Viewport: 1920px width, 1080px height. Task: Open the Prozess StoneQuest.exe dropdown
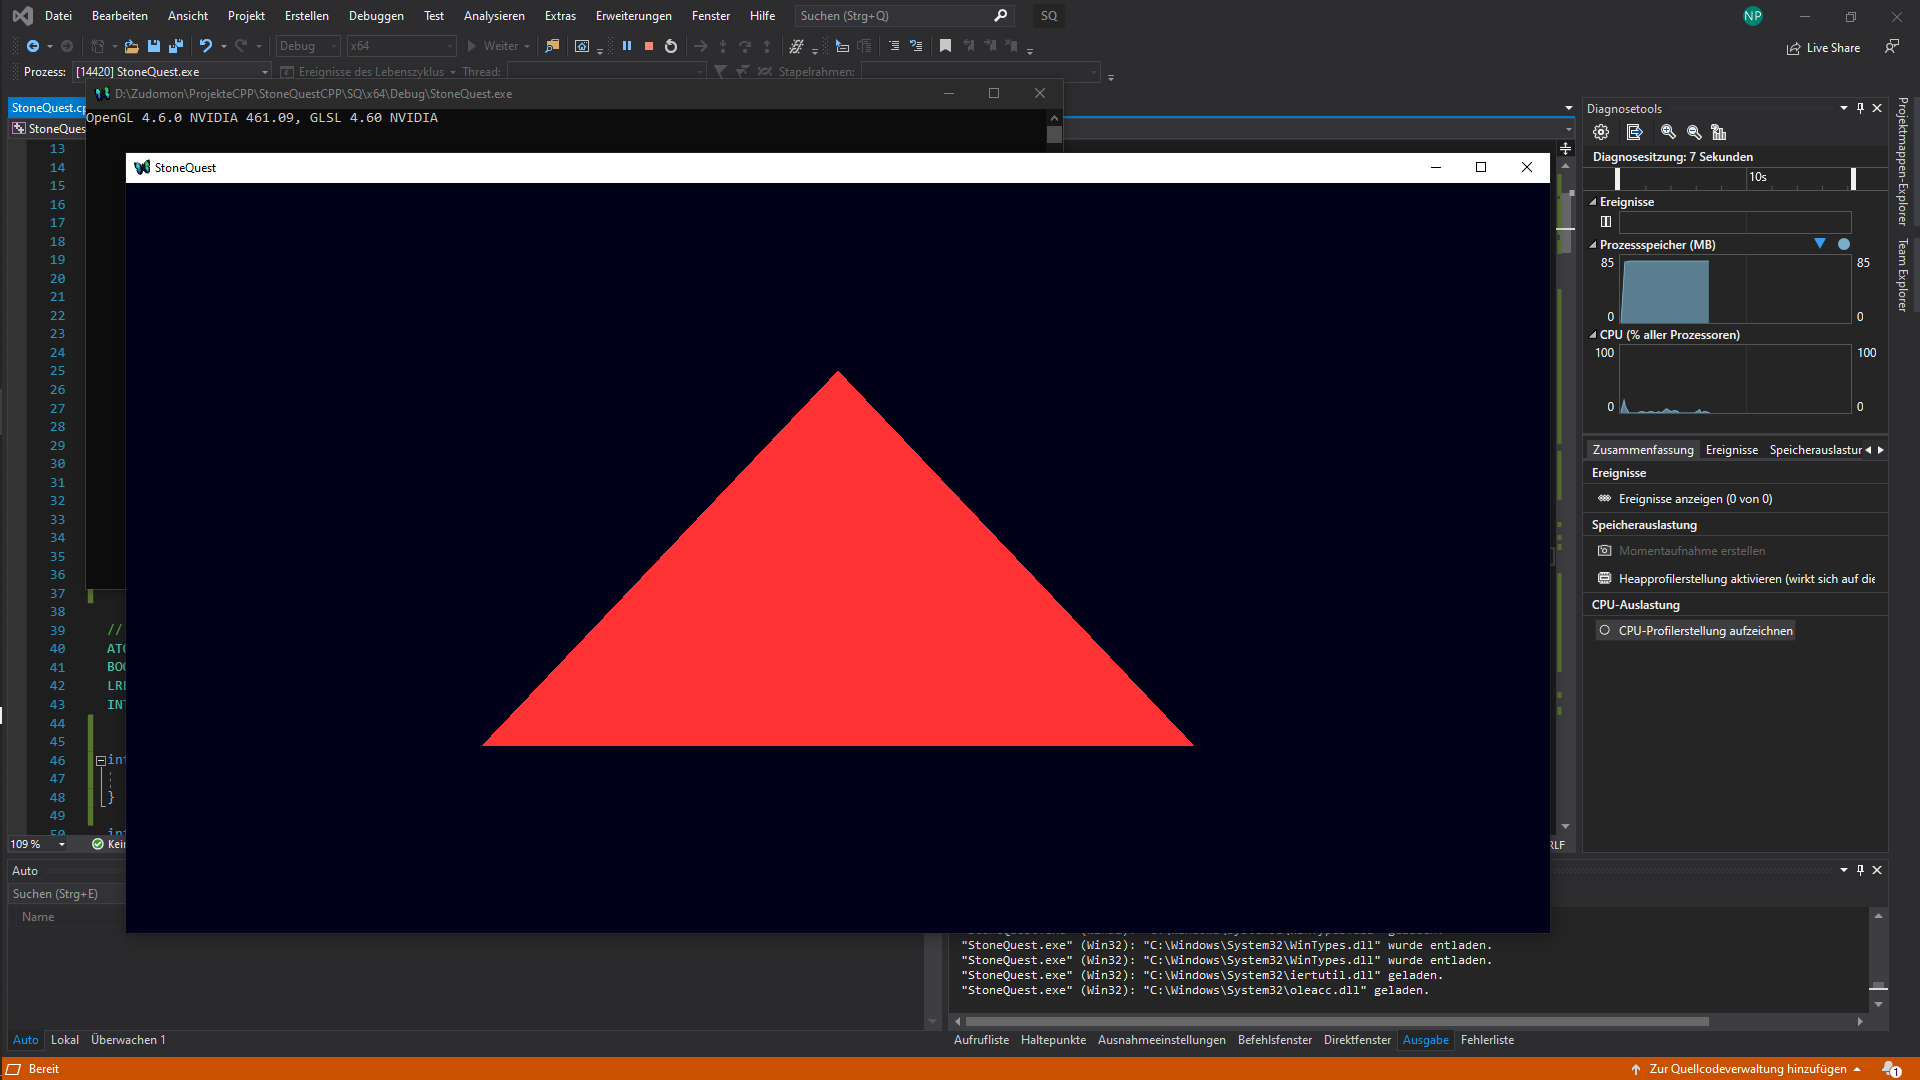(x=264, y=72)
